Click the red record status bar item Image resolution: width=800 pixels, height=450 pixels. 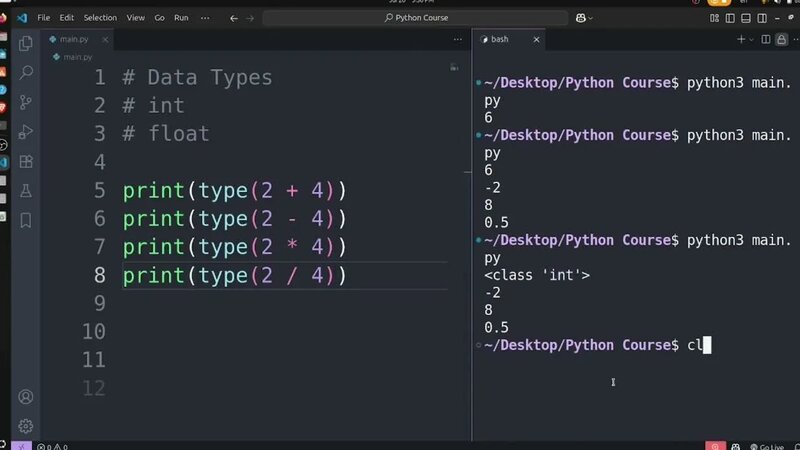click(715, 446)
